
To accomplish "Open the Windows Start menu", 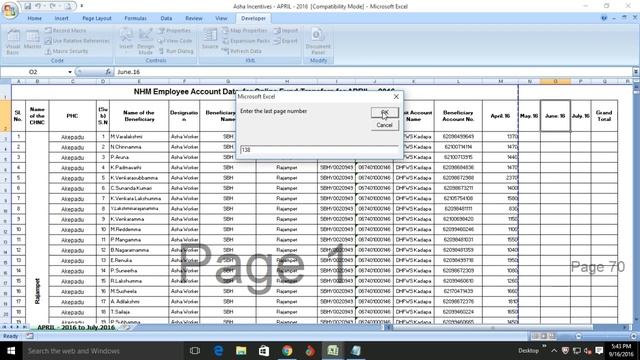I will [11, 351].
